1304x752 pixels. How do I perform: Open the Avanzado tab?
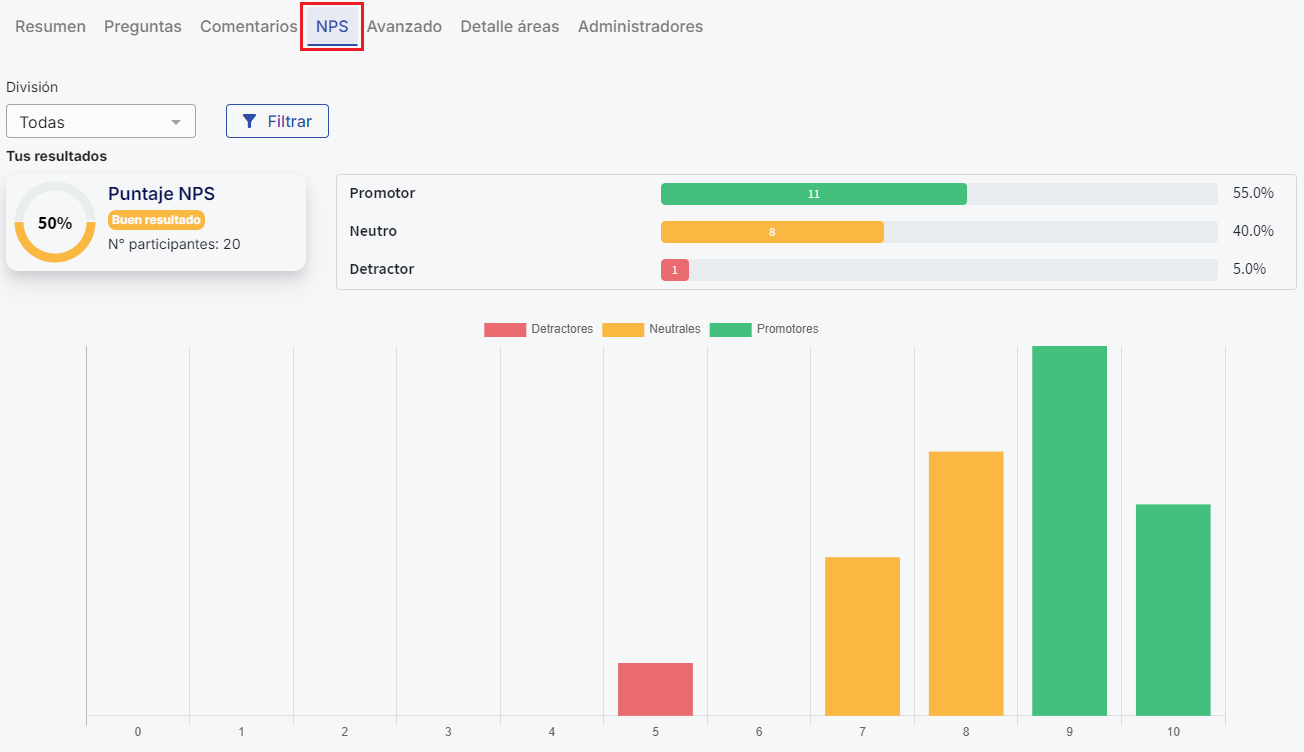coord(404,27)
